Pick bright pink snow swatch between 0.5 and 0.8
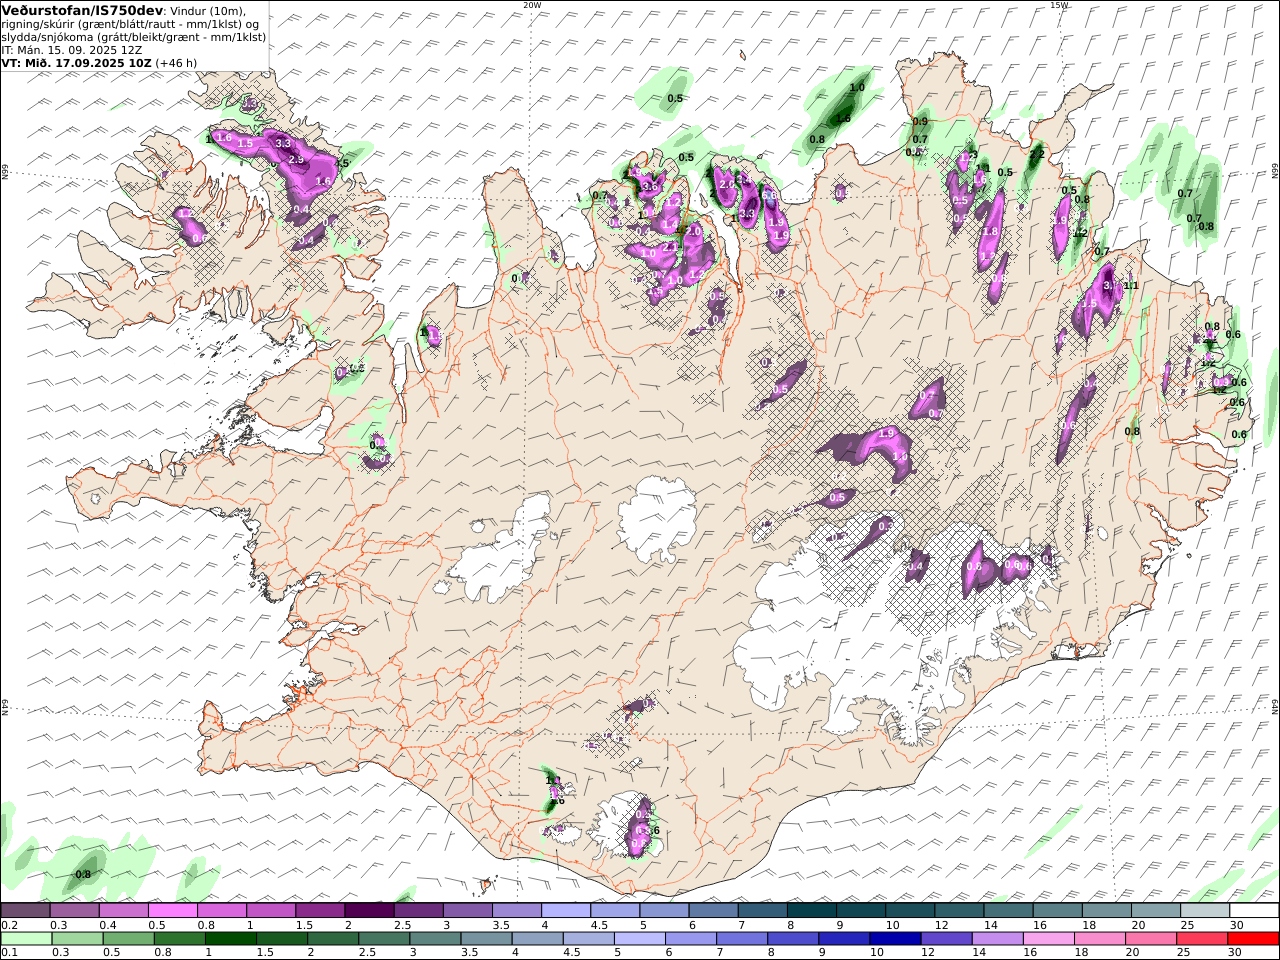The width and height of the screenshot is (1280, 960). pyautogui.click(x=172, y=910)
